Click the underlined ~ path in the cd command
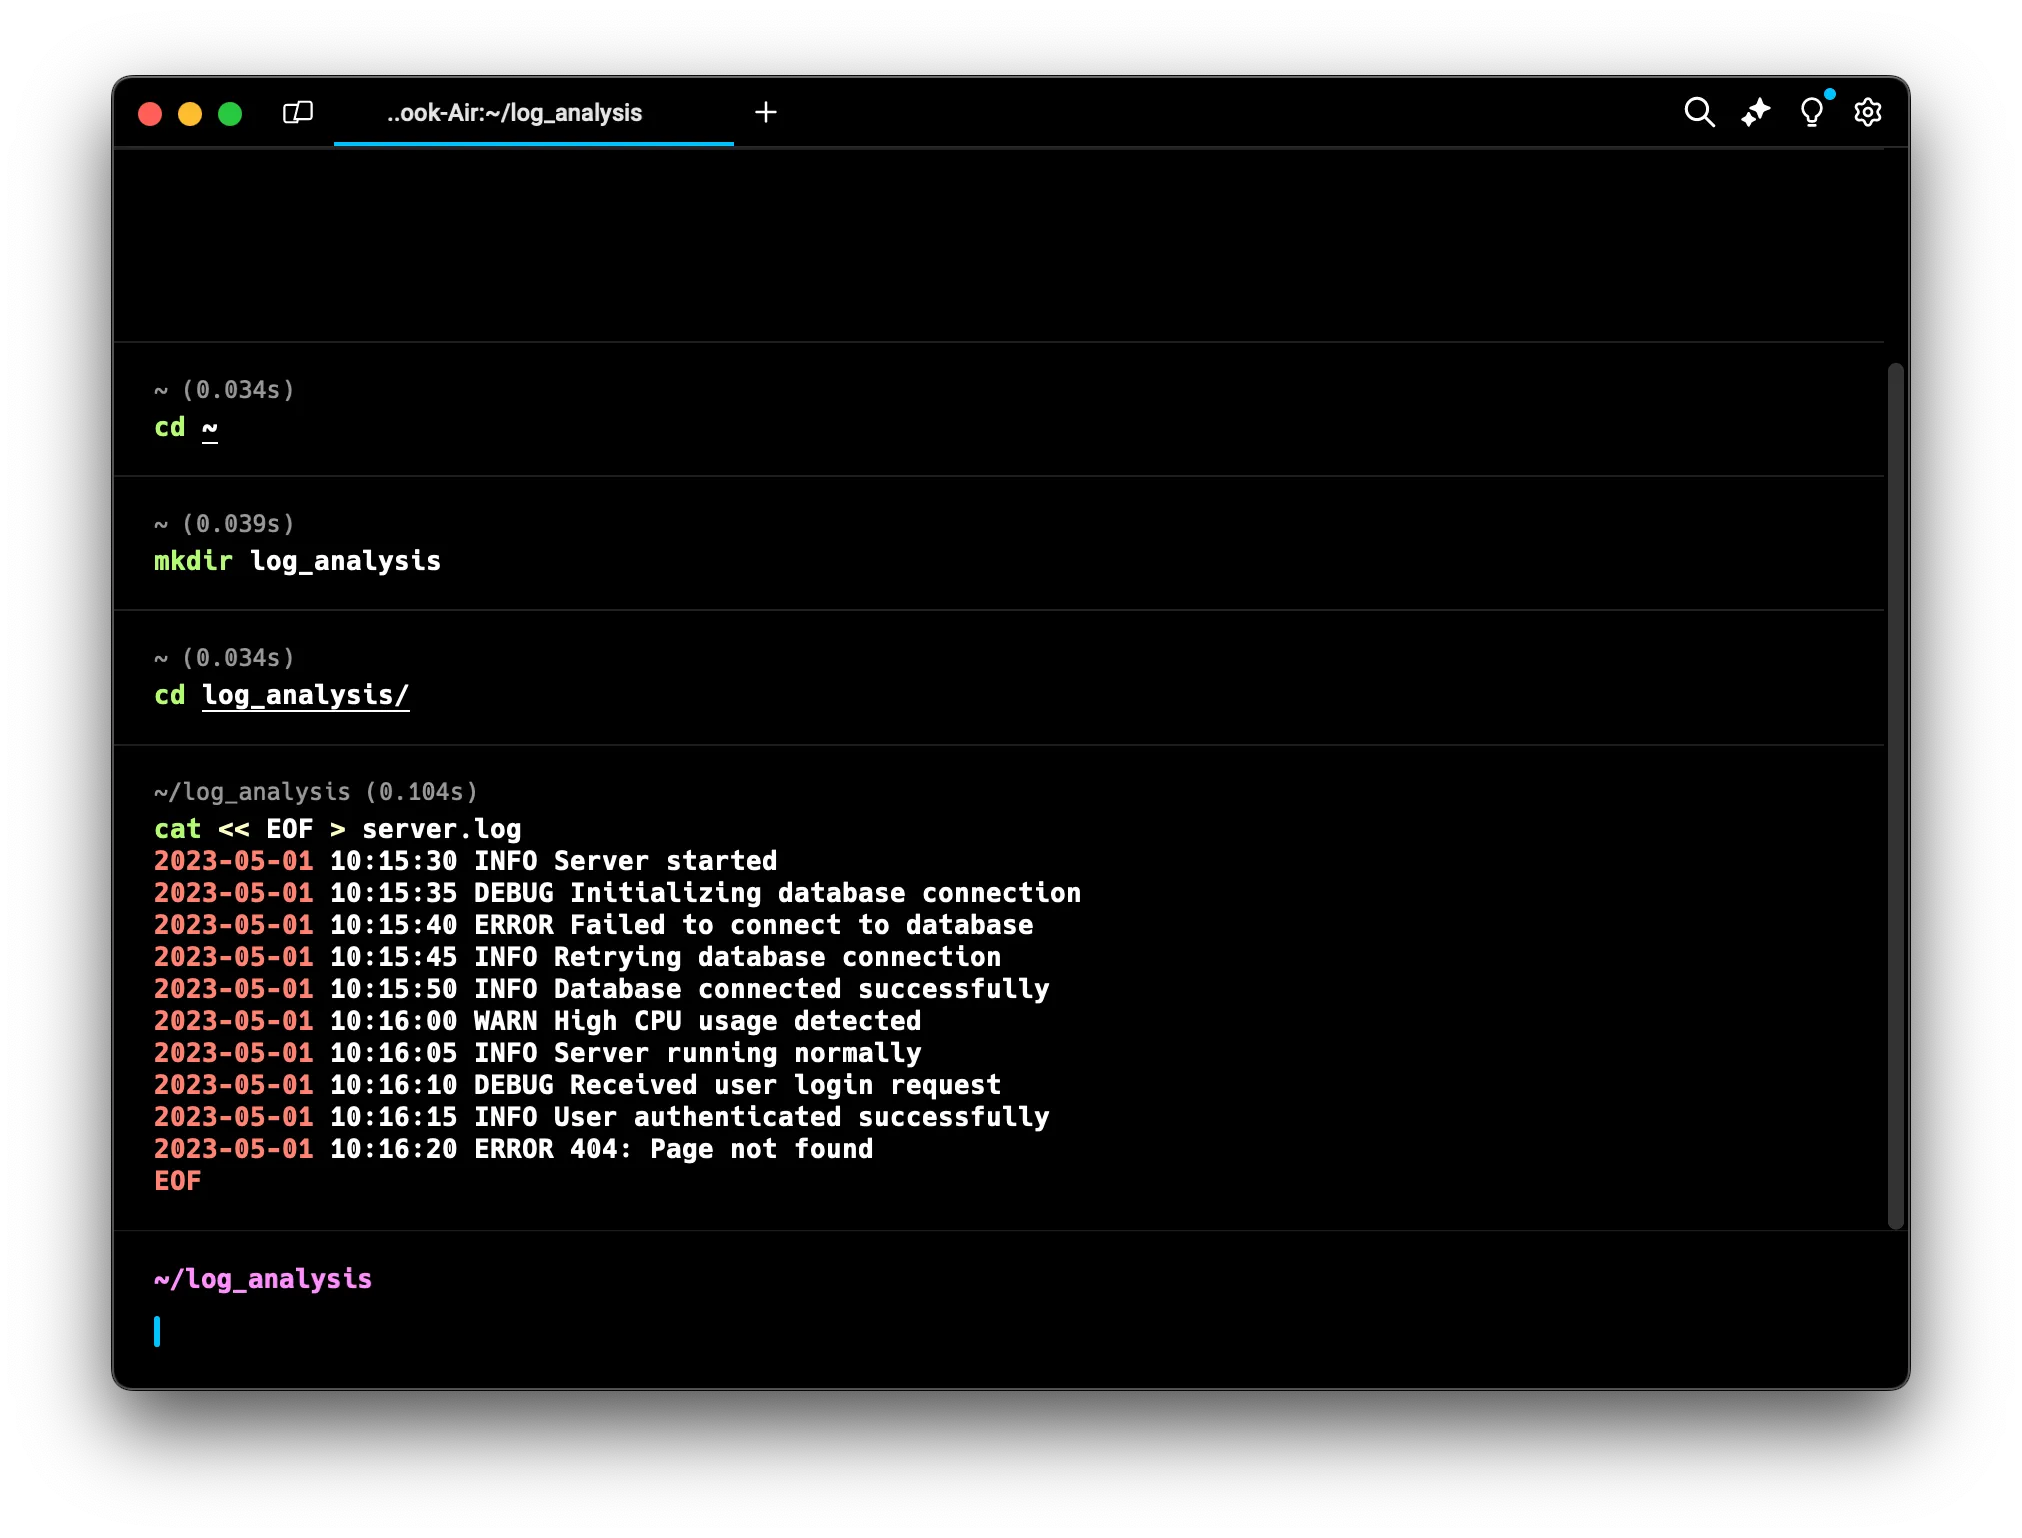2022x1538 pixels. 210,428
